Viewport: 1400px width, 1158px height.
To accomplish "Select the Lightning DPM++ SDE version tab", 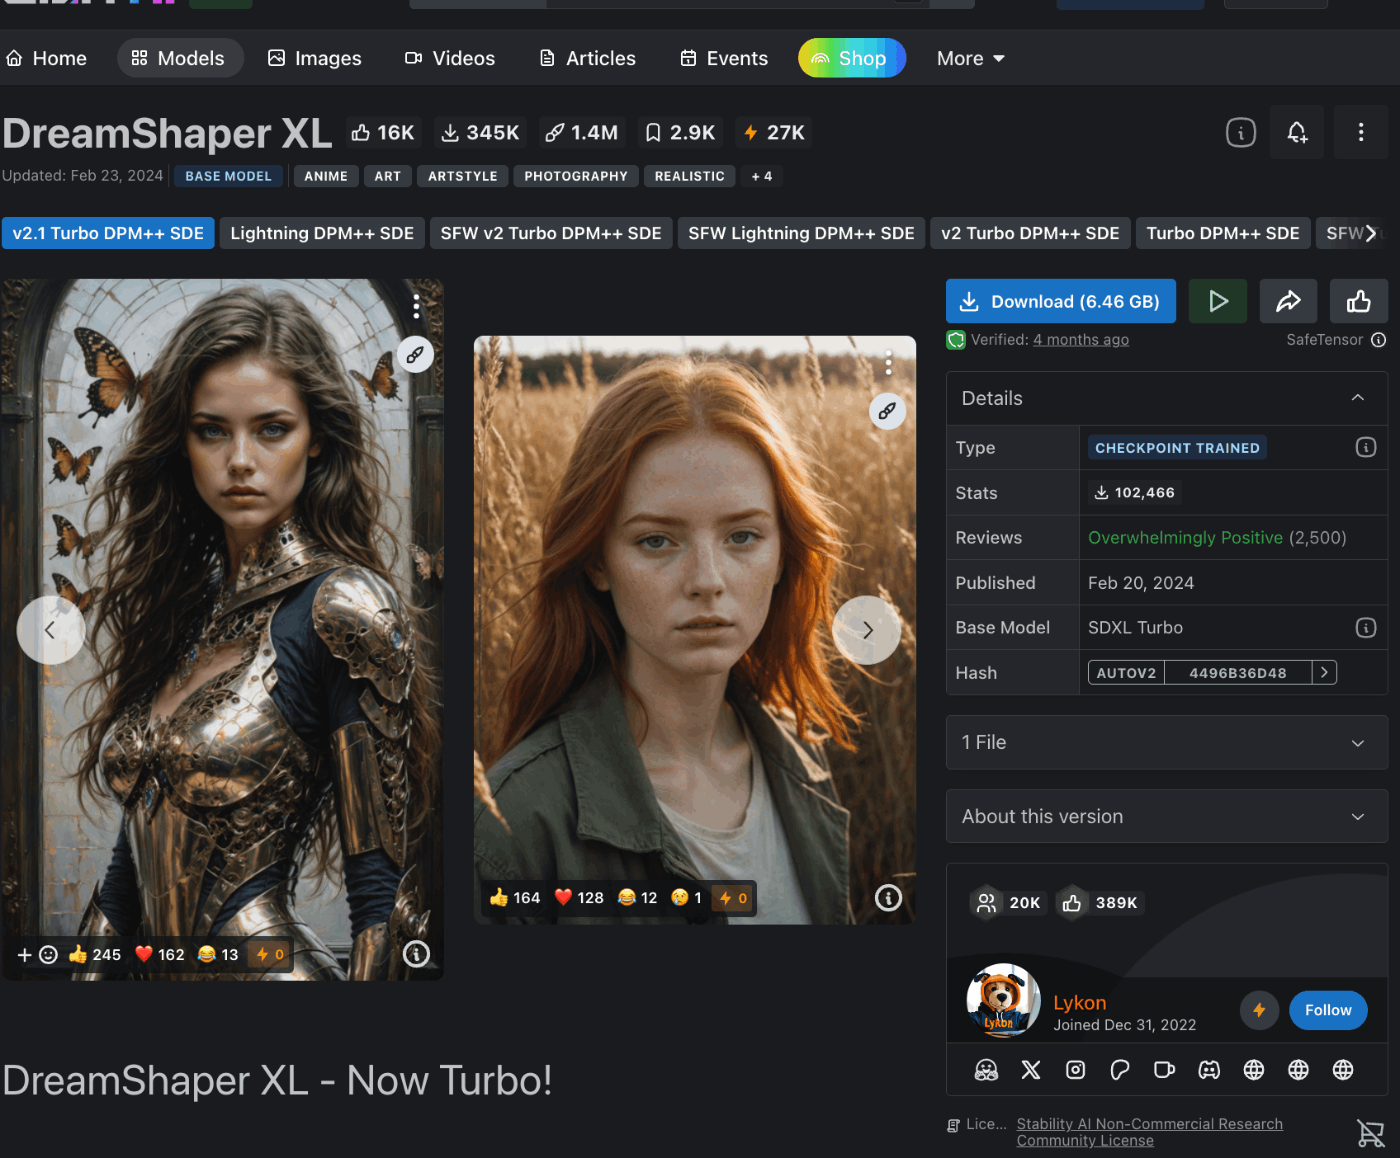I will (x=322, y=233).
